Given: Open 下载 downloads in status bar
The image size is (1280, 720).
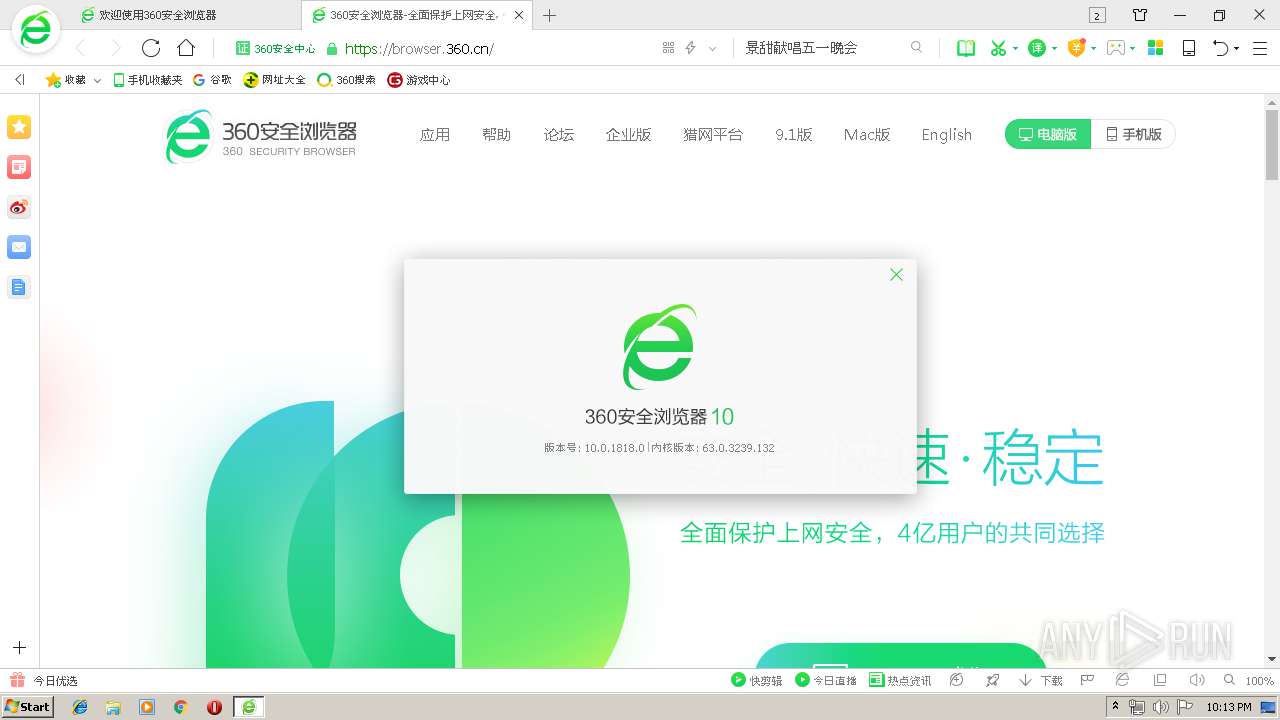Looking at the screenshot, I should pos(1041,680).
